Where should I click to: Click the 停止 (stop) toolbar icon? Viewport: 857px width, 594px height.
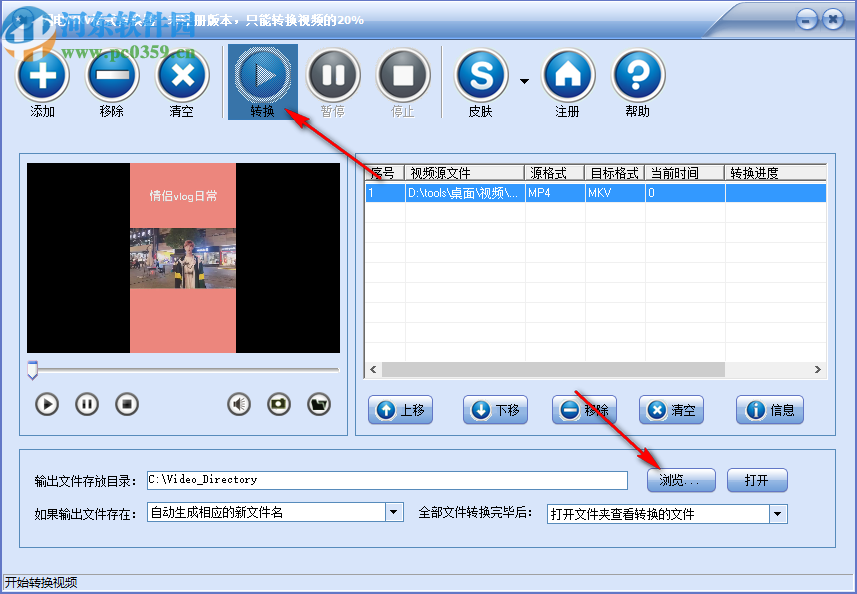[x=403, y=76]
